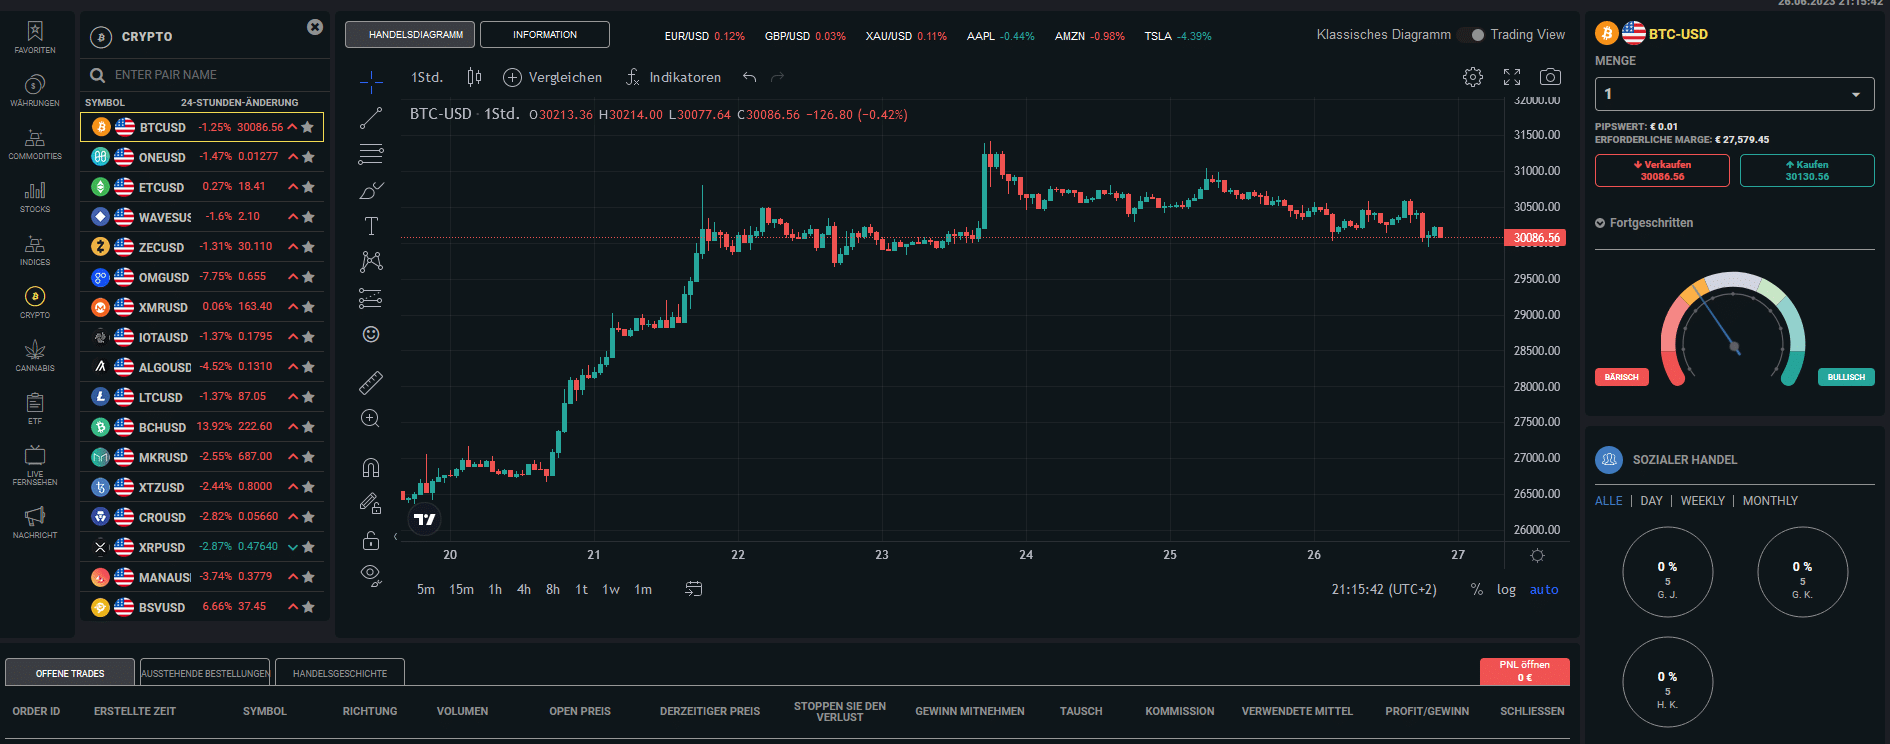
Task: Expand LTCUSD row chevron
Action: [293, 397]
